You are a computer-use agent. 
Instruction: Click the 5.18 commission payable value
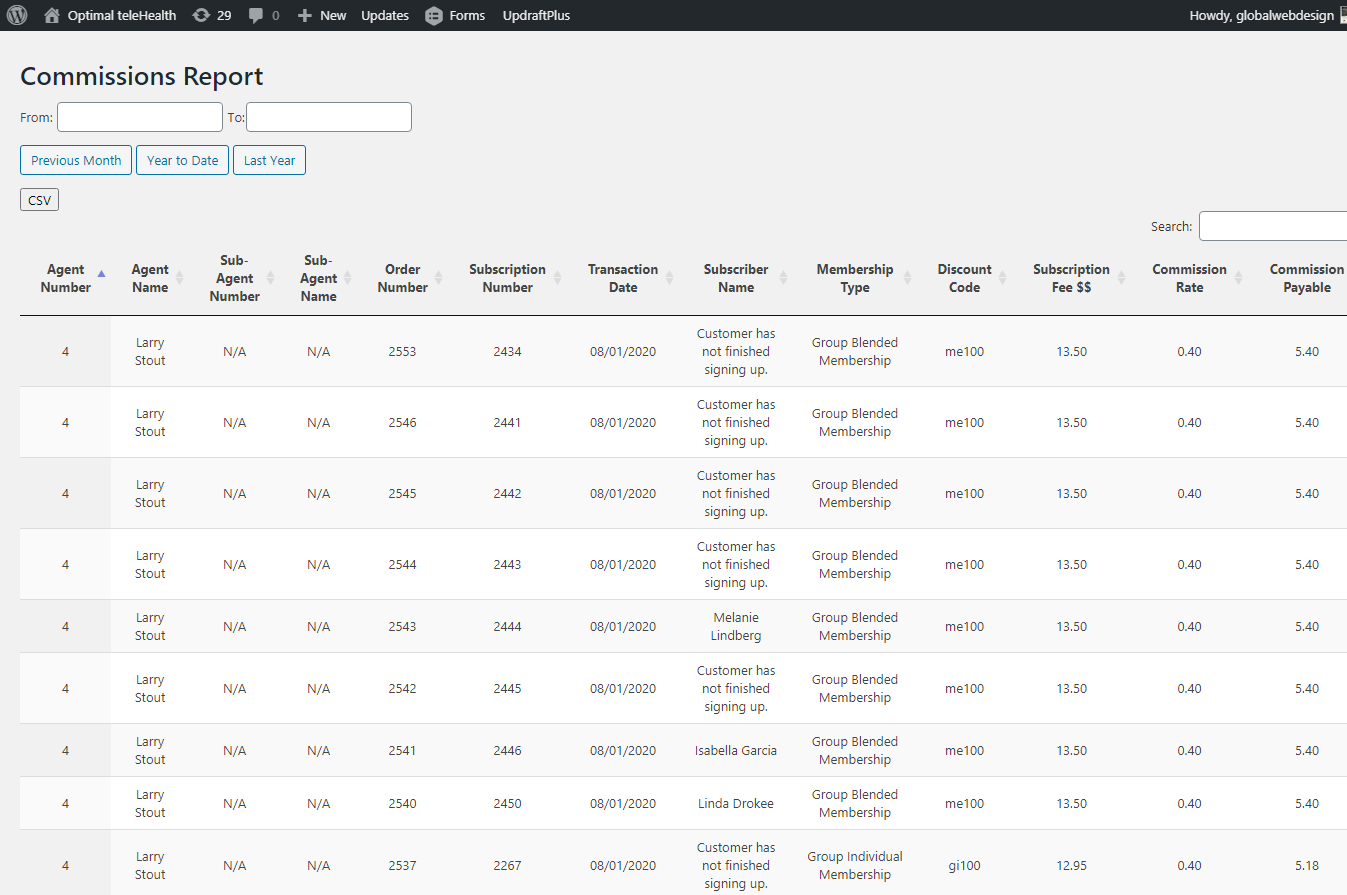1307,866
